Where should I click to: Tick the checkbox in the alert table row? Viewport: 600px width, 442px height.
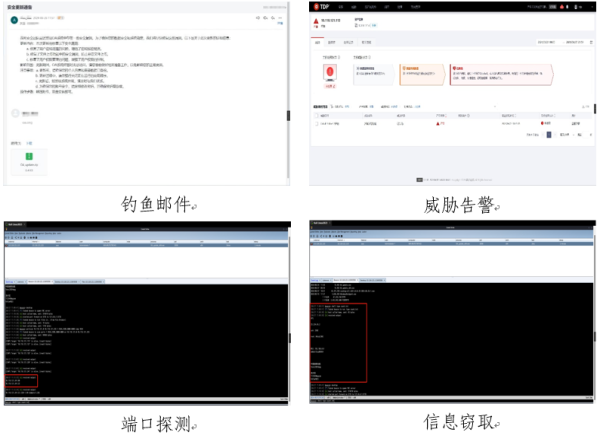coord(317,124)
